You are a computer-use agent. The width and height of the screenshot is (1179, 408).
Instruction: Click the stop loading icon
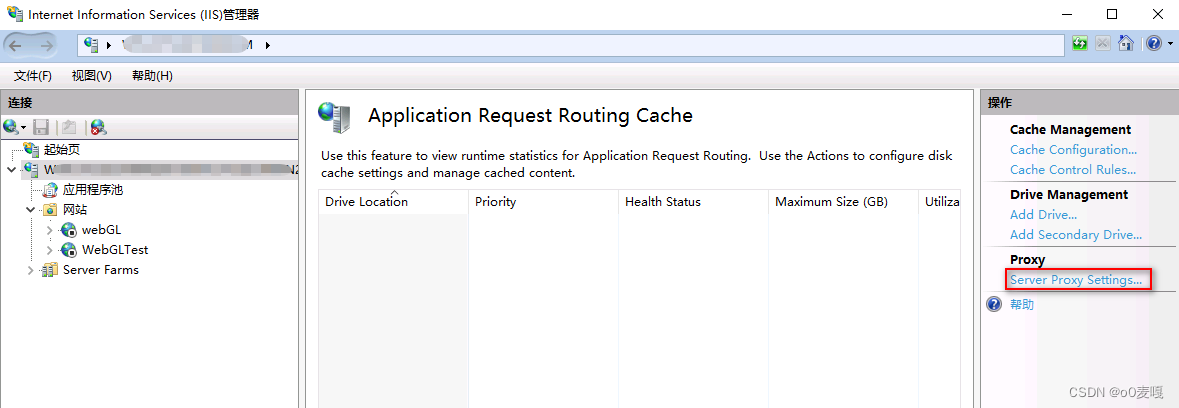tap(1102, 44)
